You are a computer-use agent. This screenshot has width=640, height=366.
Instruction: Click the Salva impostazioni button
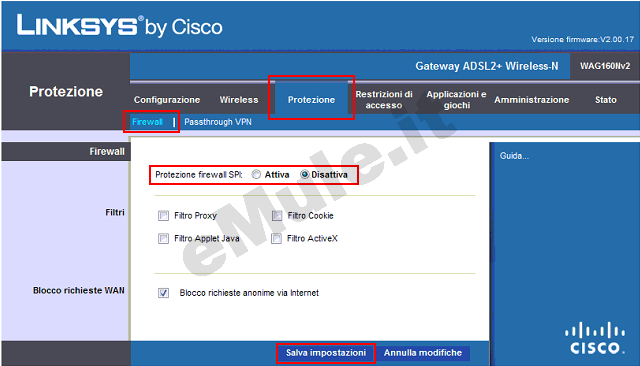tap(326, 353)
